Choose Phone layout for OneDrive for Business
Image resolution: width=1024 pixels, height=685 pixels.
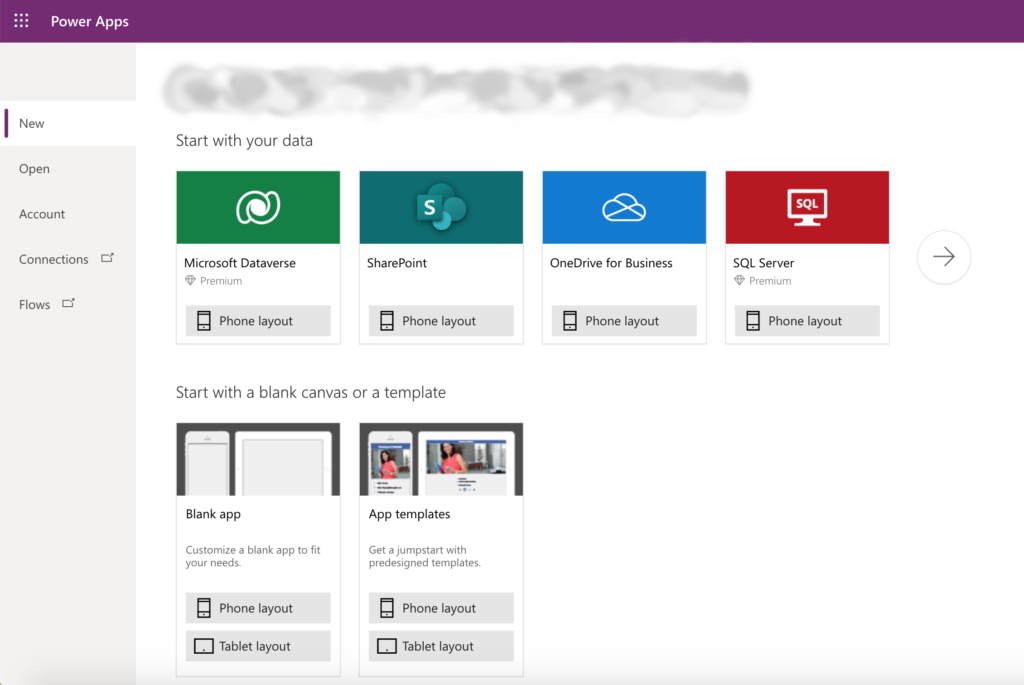[x=624, y=321]
